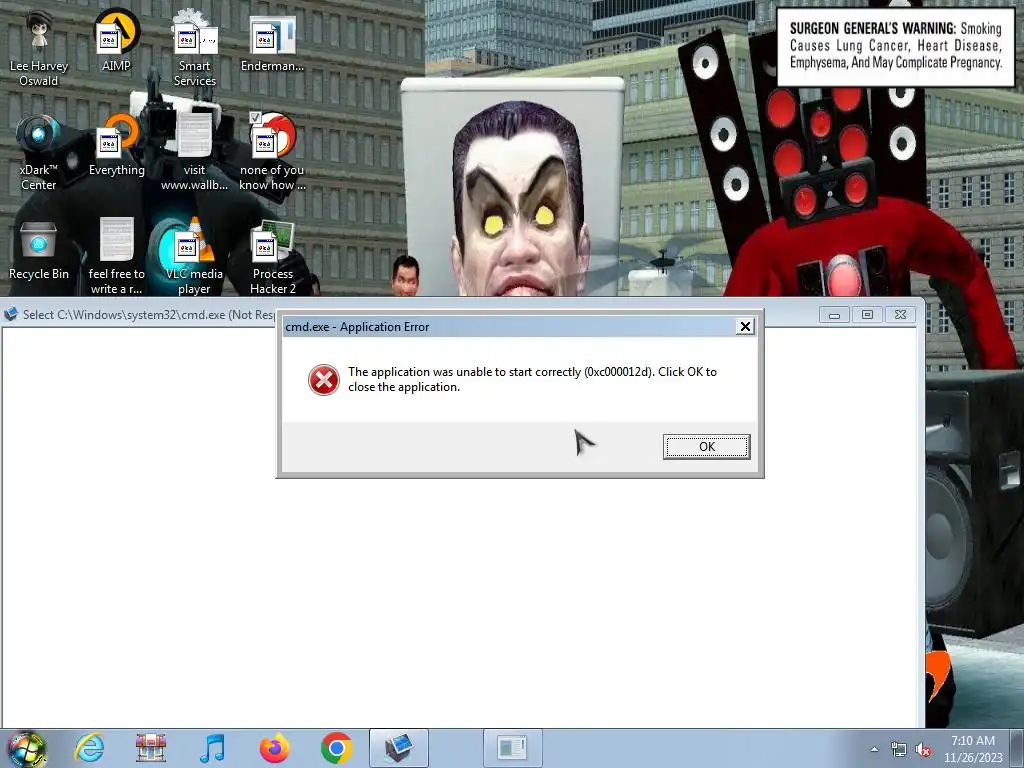Show hidden system tray icons
Screen dimensions: 1024x768
tap(874, 750)
